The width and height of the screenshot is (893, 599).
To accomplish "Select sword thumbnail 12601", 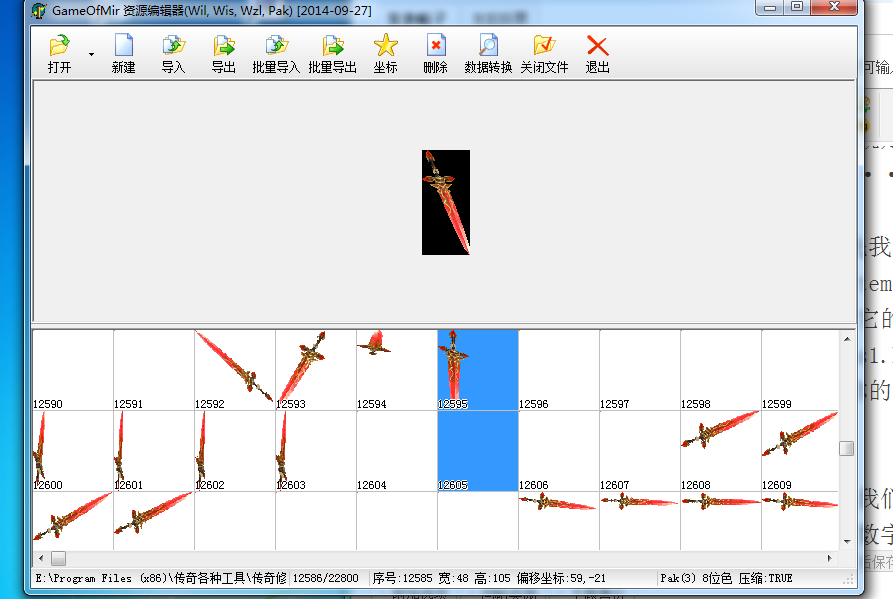I will coord(154,451).
